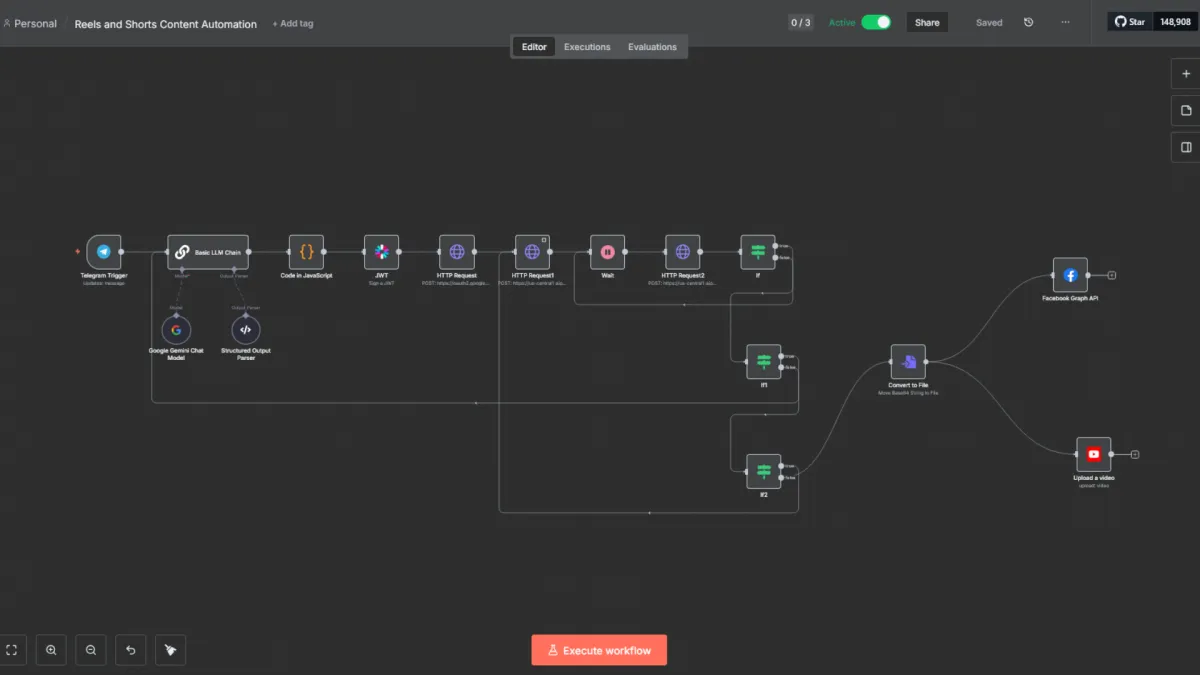Select the YouTube Upload a video node
The height and width of the screenshot is (675, 1200).
(x=1094, y=454)
